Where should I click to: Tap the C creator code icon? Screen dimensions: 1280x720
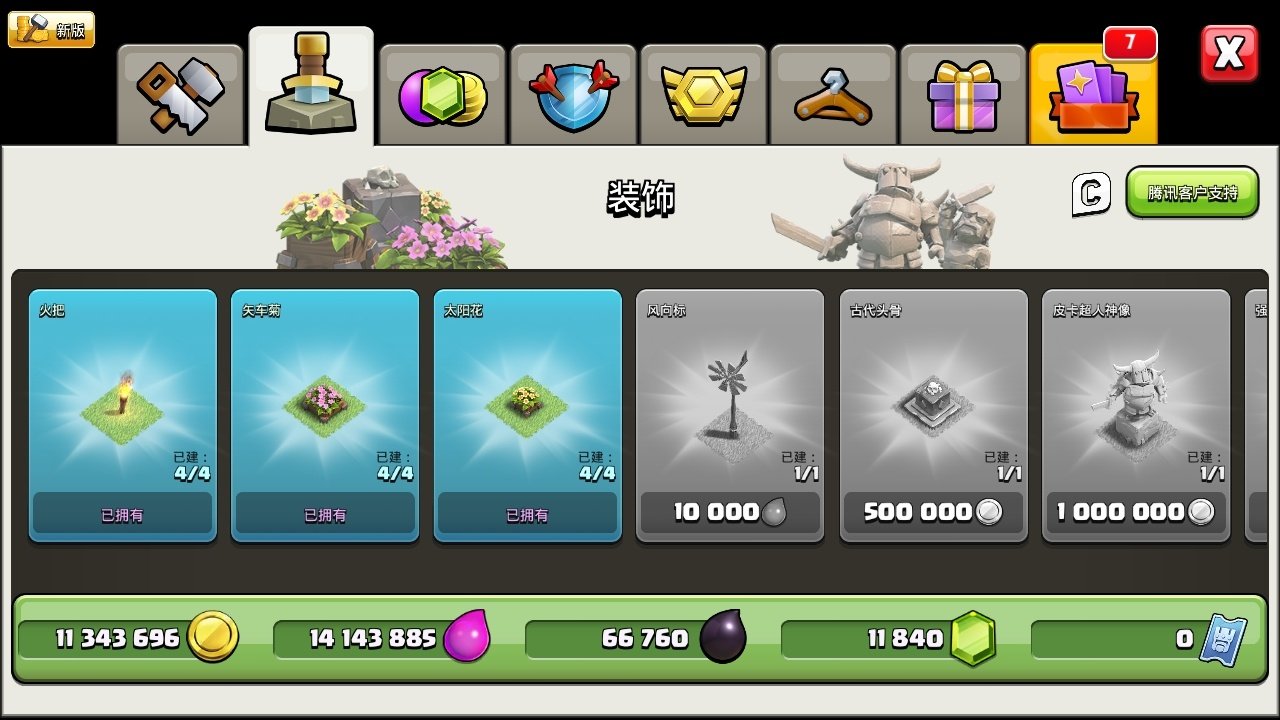[1091, 194]
